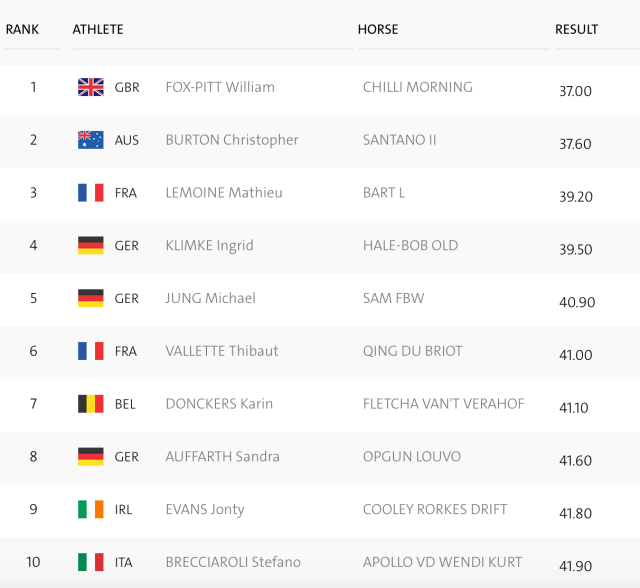Select the Belgium flag icon
Image resolution: width=640 pixels, height=588 pixels.
click(91, 404)
